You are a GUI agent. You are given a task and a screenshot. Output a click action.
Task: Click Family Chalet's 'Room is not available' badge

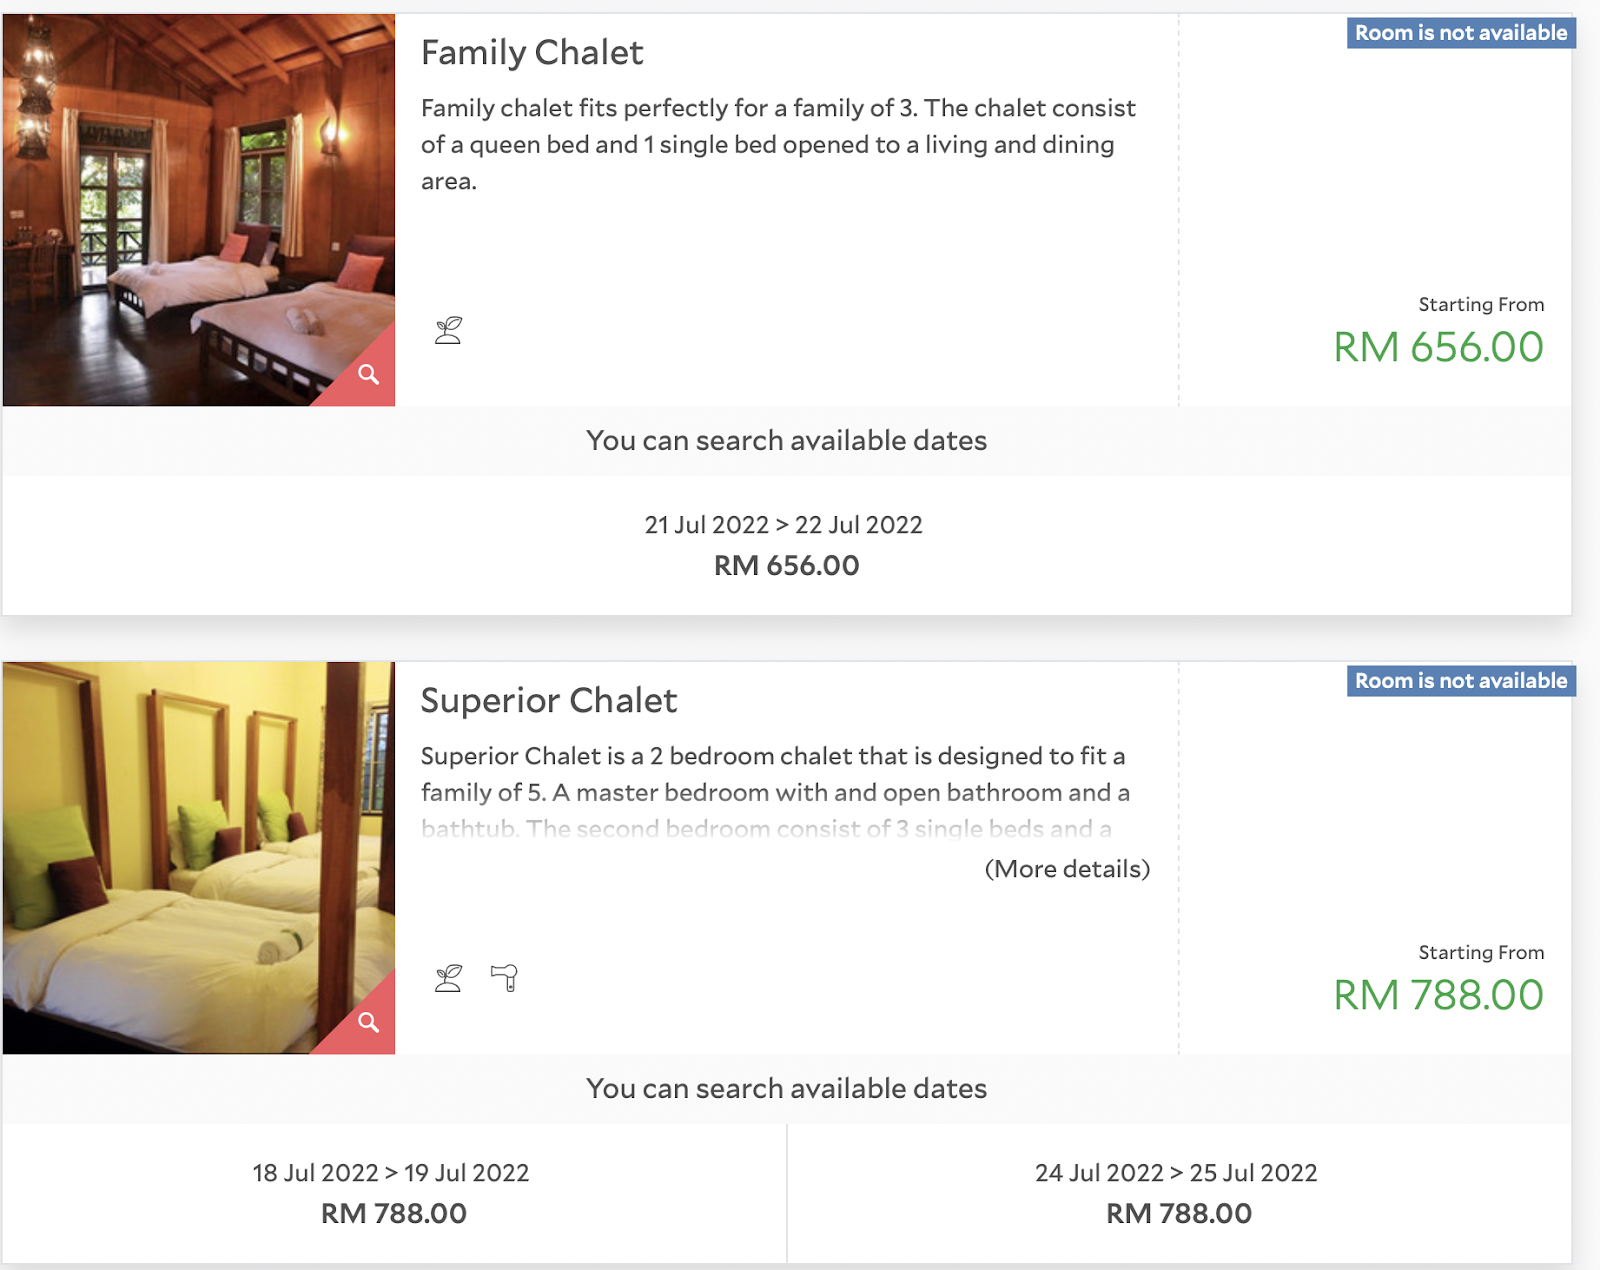[x=1460, y=33]
